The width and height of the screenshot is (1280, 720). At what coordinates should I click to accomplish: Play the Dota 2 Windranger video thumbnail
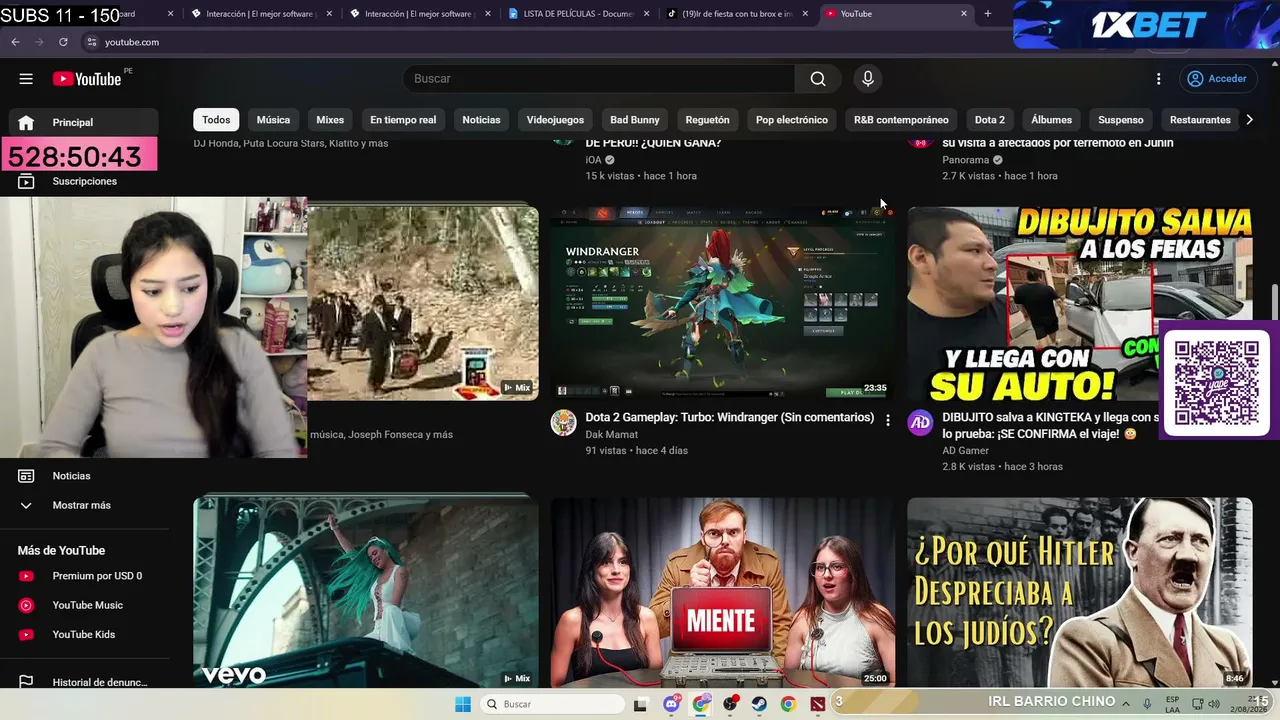(x=723, y=303)
